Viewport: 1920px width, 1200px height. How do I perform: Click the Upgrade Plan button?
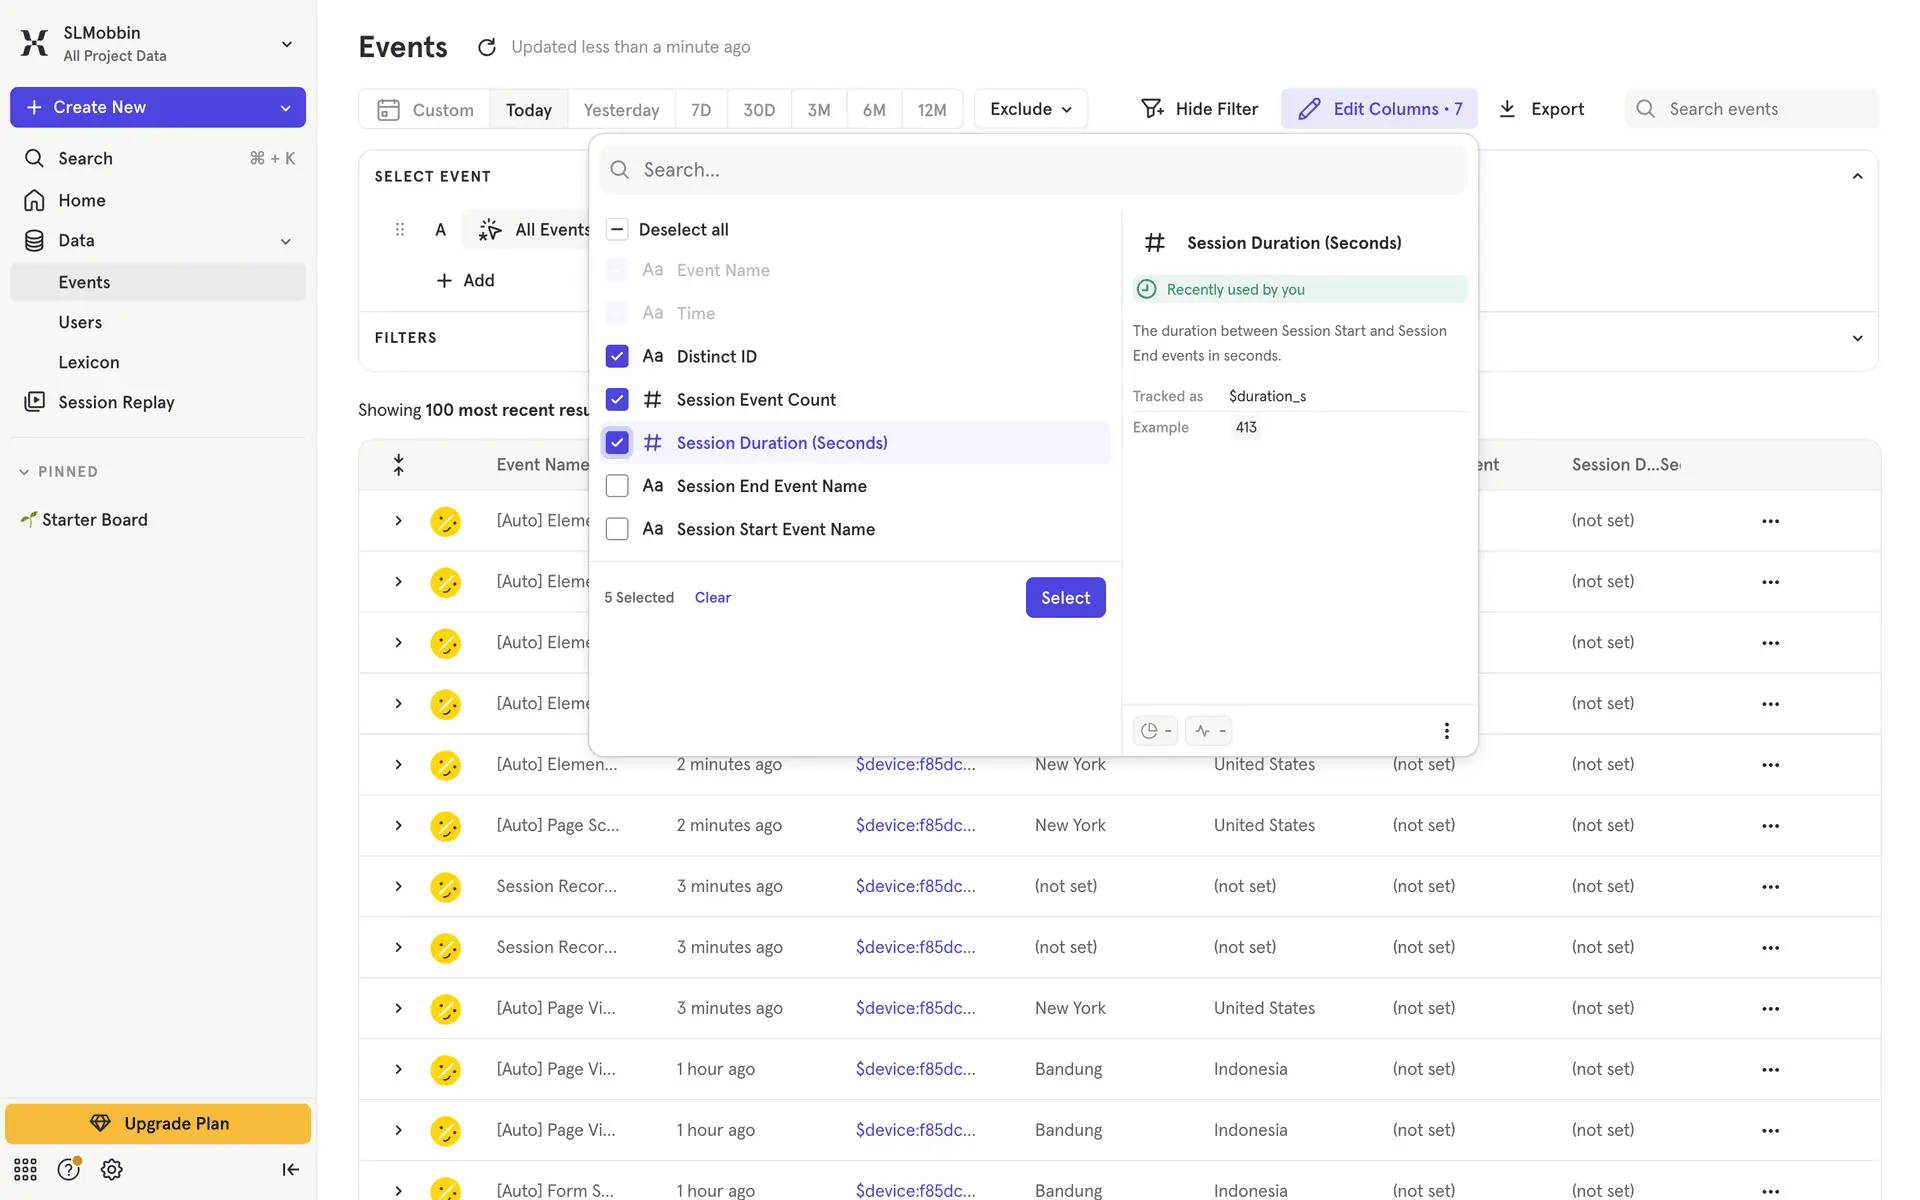point(158,1123)
